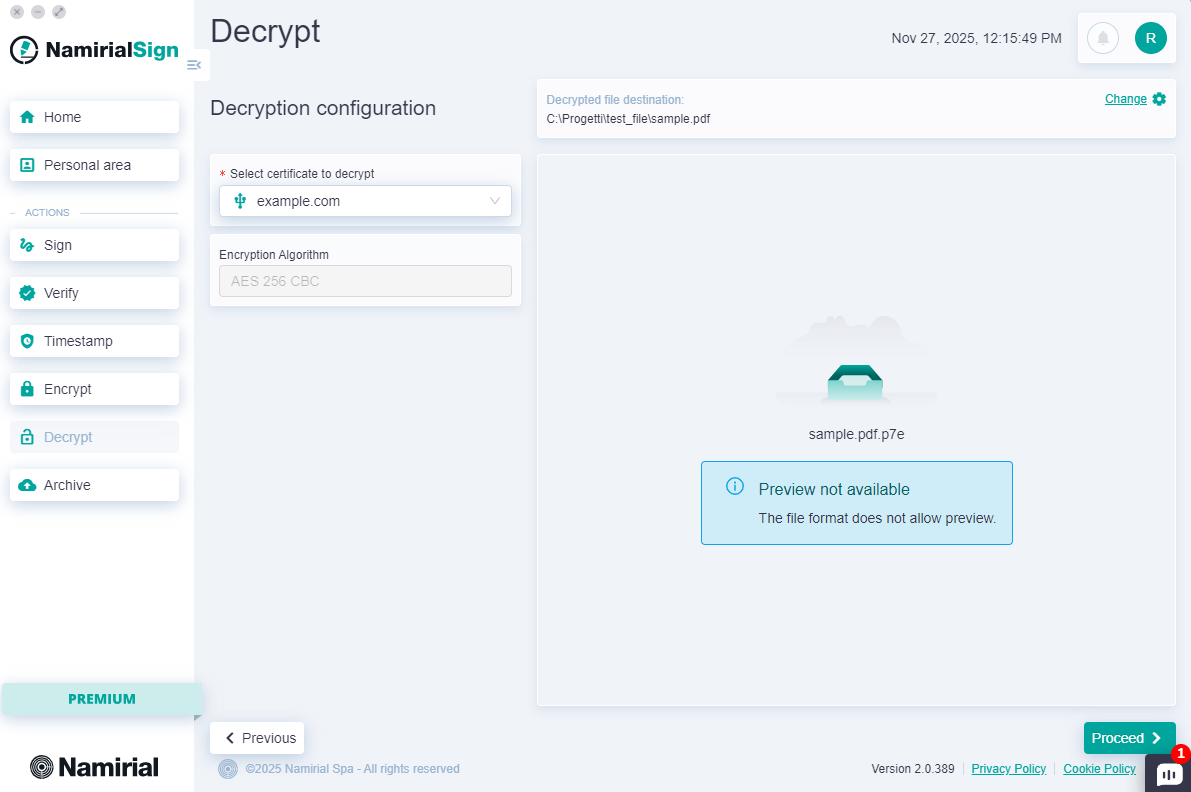Click the Change destination link
The image size is (1191, 792).
[x=1125, y=99]
